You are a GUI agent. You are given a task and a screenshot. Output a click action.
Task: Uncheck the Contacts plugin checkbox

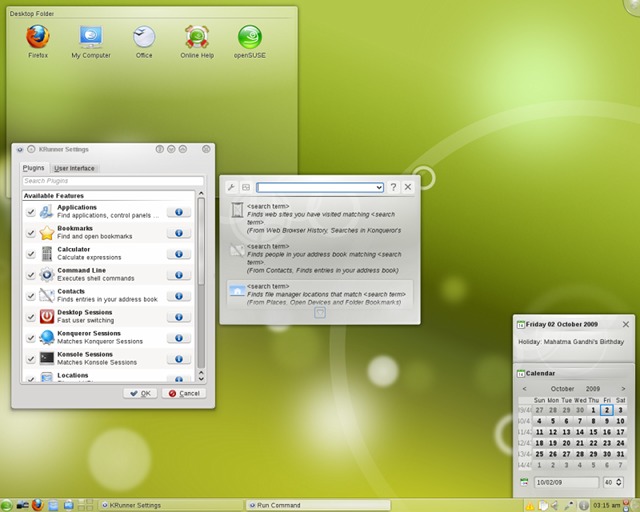pyautogui.click(x=31, y=296)
